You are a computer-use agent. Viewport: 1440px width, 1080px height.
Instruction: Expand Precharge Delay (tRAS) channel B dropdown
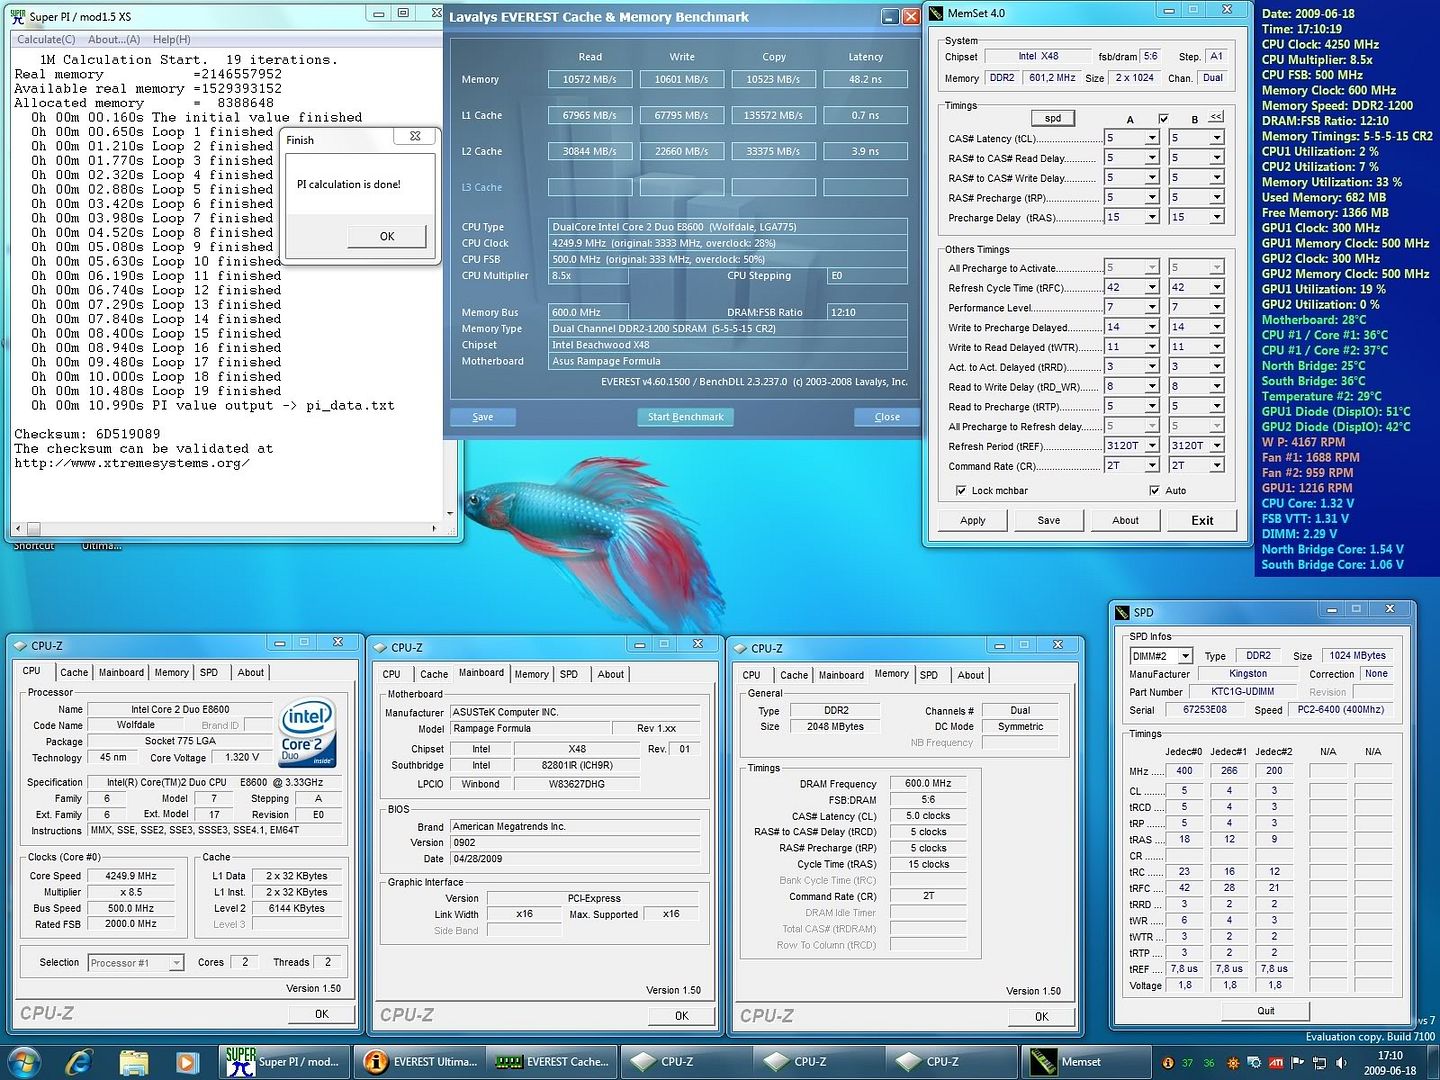[1217, 217]
